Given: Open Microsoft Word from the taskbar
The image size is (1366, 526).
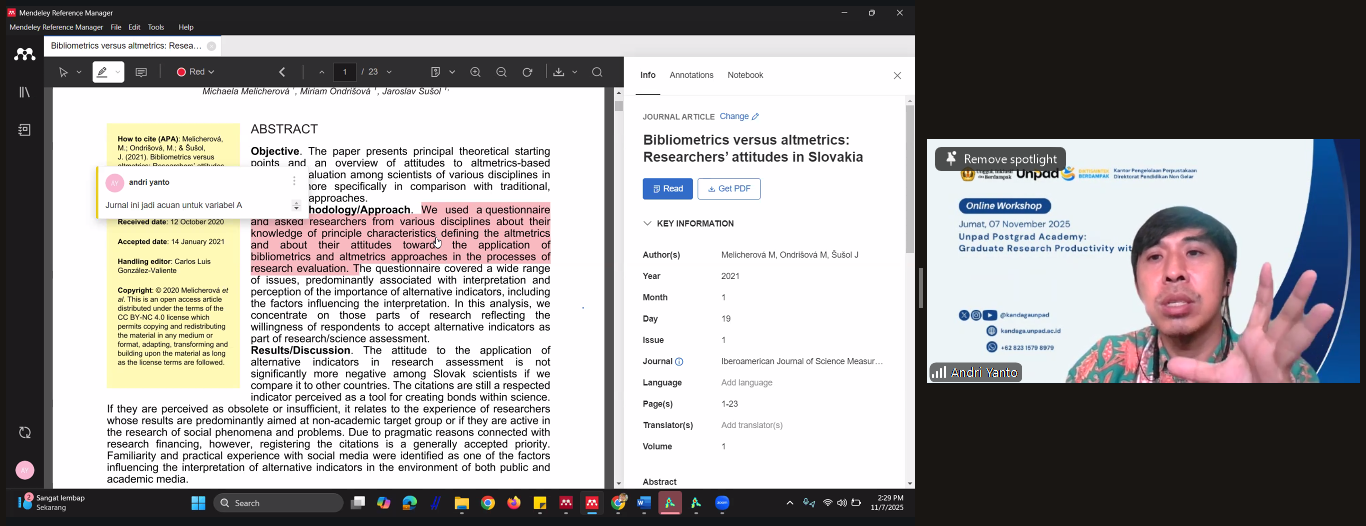Looking at the screenshot, I should pyautogui.click(x=644, y=503).
